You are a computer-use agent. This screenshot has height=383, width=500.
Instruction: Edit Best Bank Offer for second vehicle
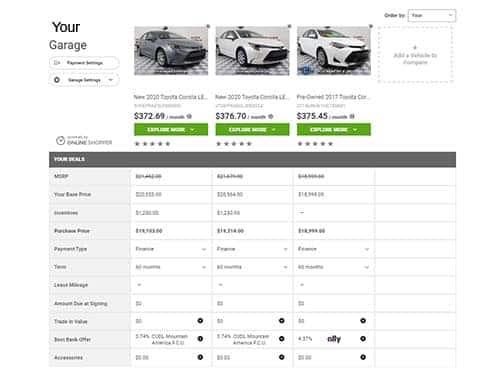click(282, 339)
